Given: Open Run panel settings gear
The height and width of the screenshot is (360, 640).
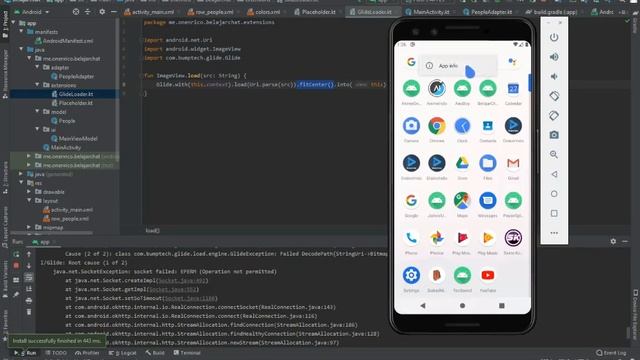Looking at the screenshot, I should 613,242.
